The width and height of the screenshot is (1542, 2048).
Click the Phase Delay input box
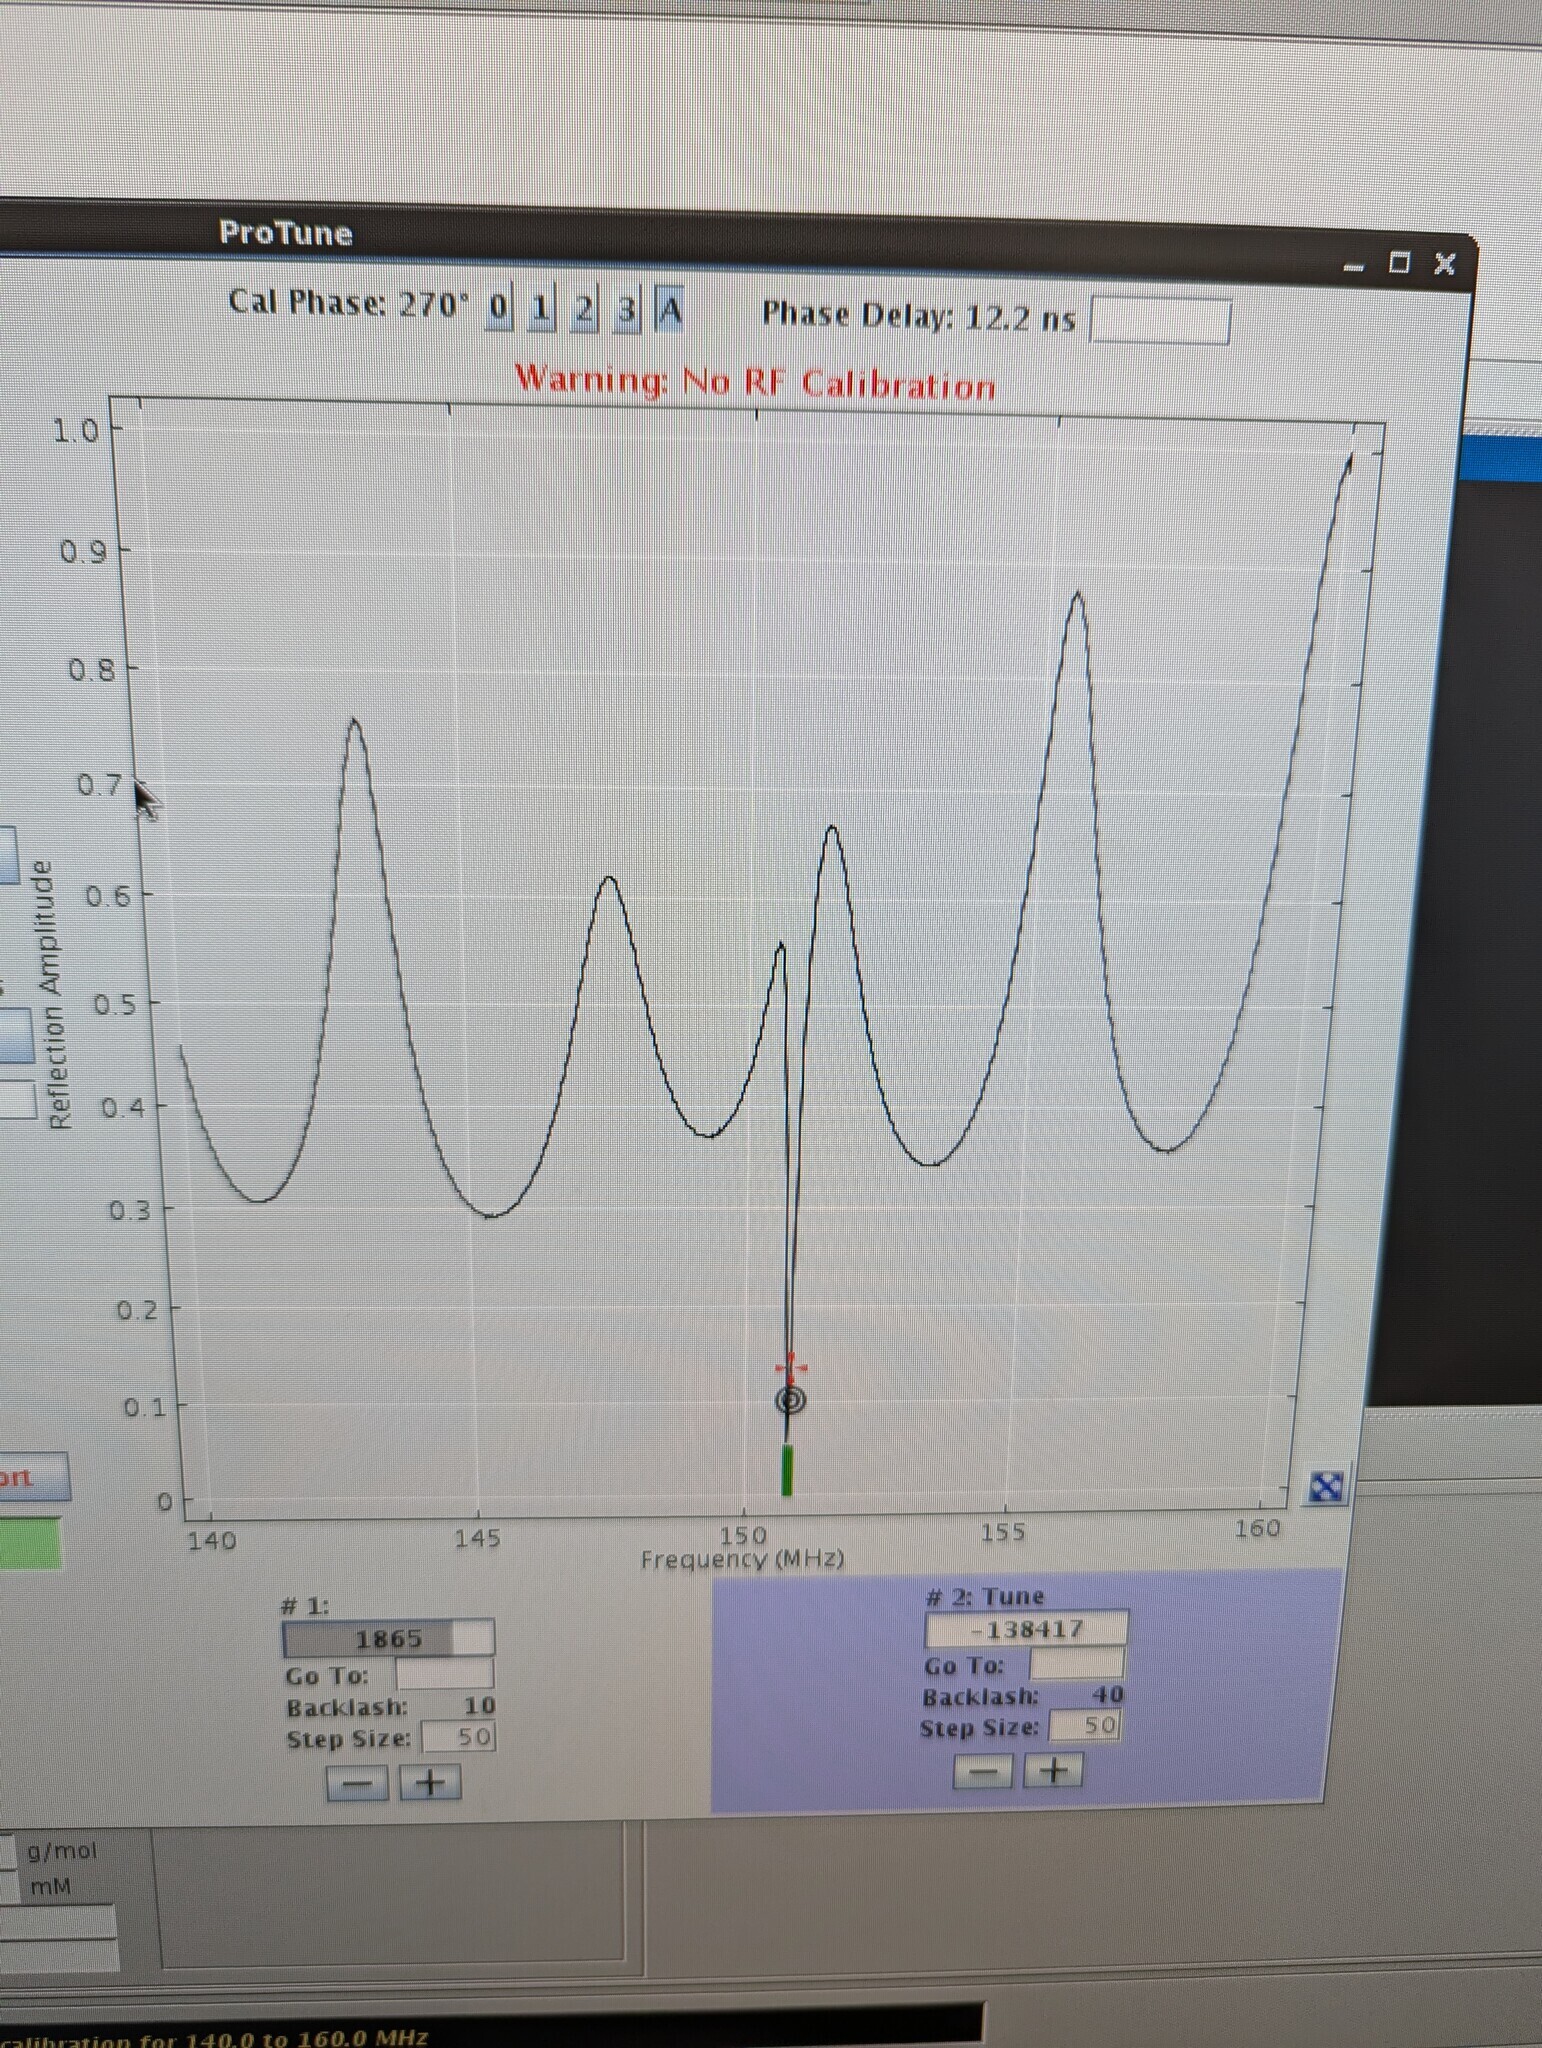point(1160,321)
